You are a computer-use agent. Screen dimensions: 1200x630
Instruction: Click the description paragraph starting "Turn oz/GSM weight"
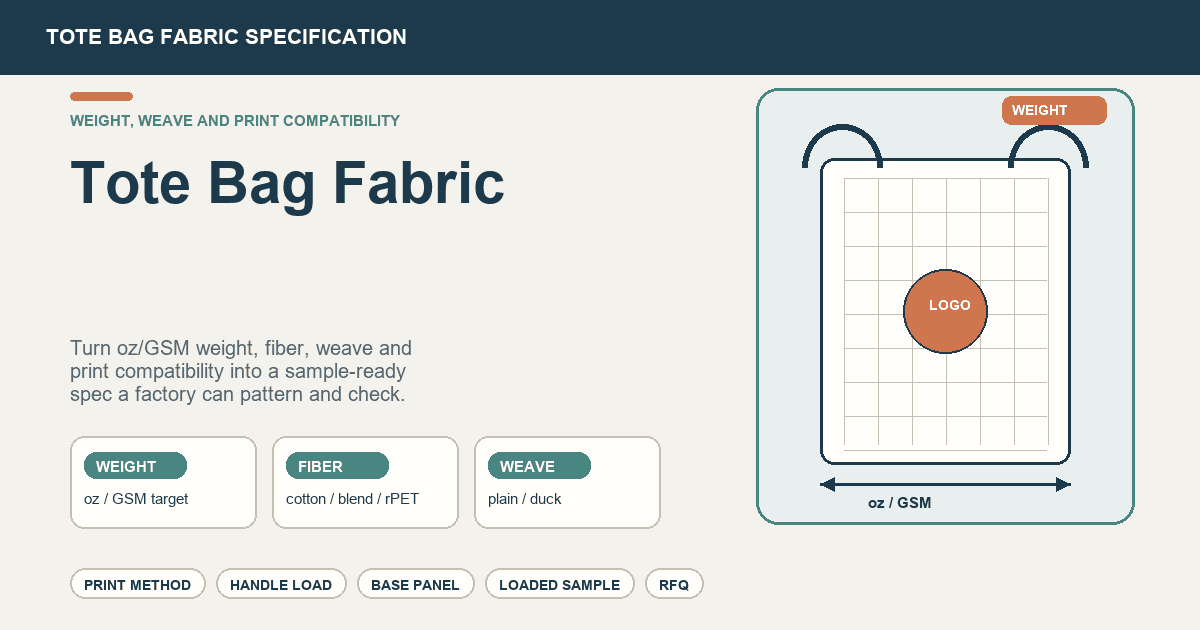click(241, 372)
